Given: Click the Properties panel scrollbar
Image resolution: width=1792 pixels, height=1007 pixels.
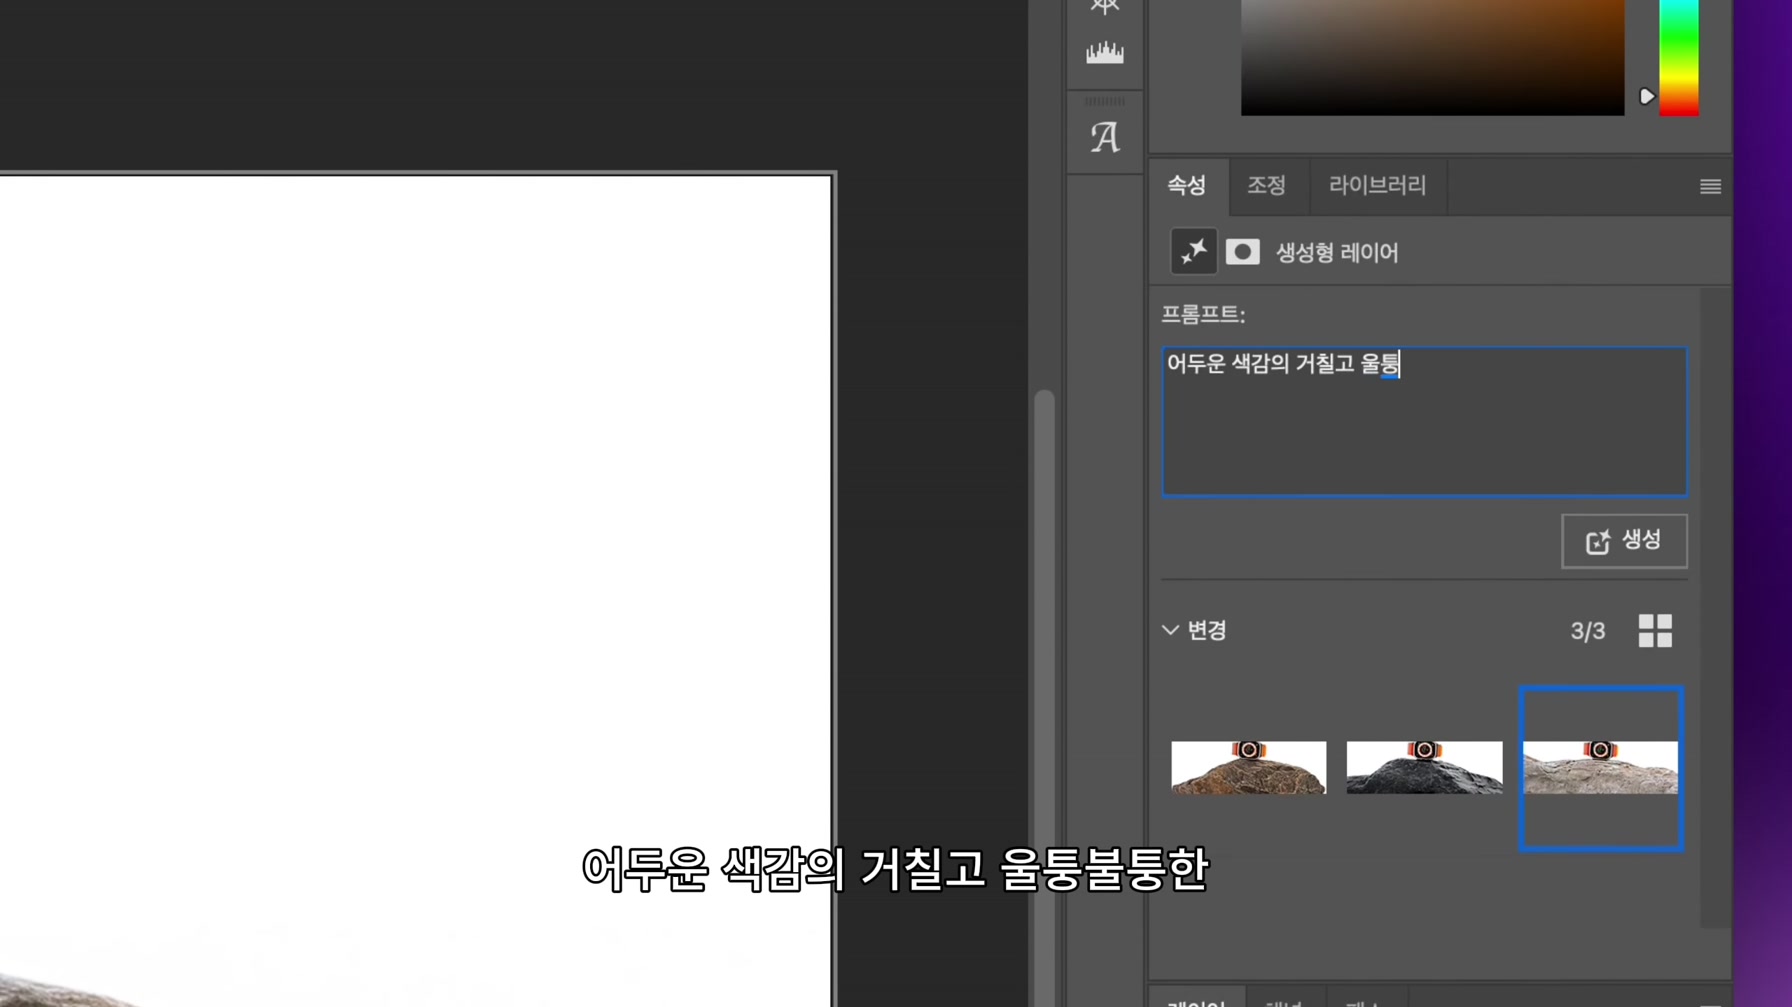Looking at the screenshot, I should coord(1716,609).
